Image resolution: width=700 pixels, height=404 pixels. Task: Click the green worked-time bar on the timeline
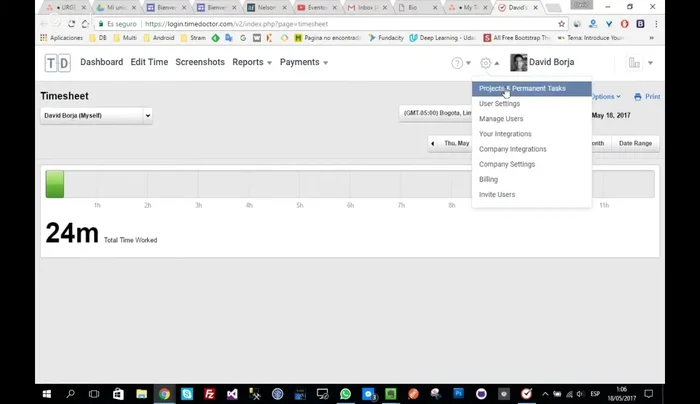[55, 184]
